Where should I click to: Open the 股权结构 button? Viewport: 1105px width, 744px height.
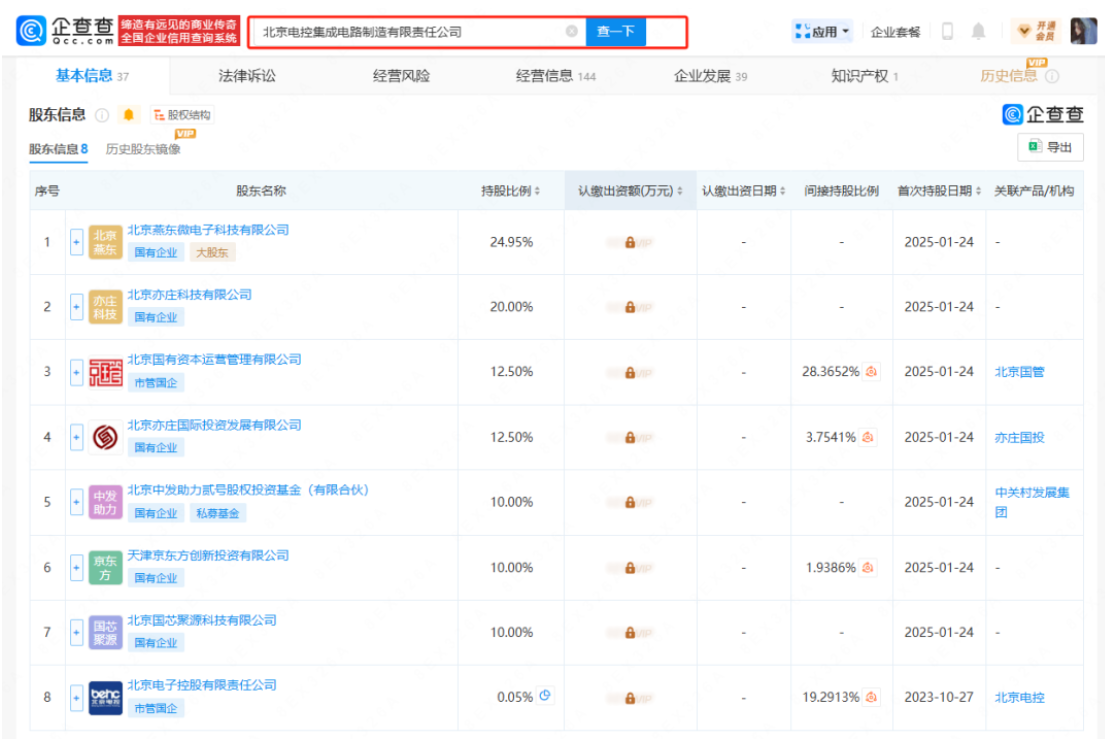[x=182, y=115]
